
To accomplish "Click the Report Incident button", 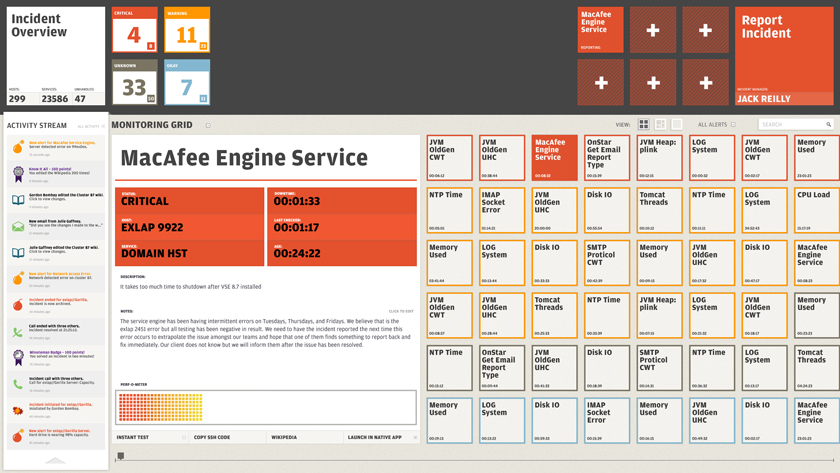I will coord(784,56).
